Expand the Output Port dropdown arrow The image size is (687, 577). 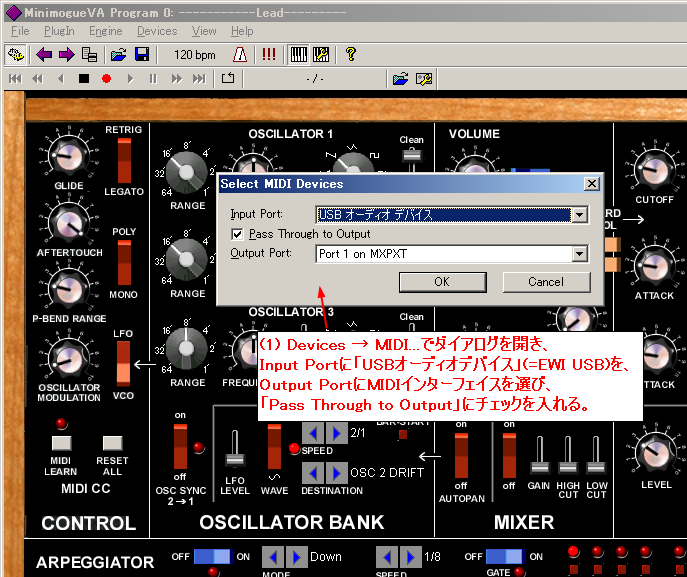[580, 254]
